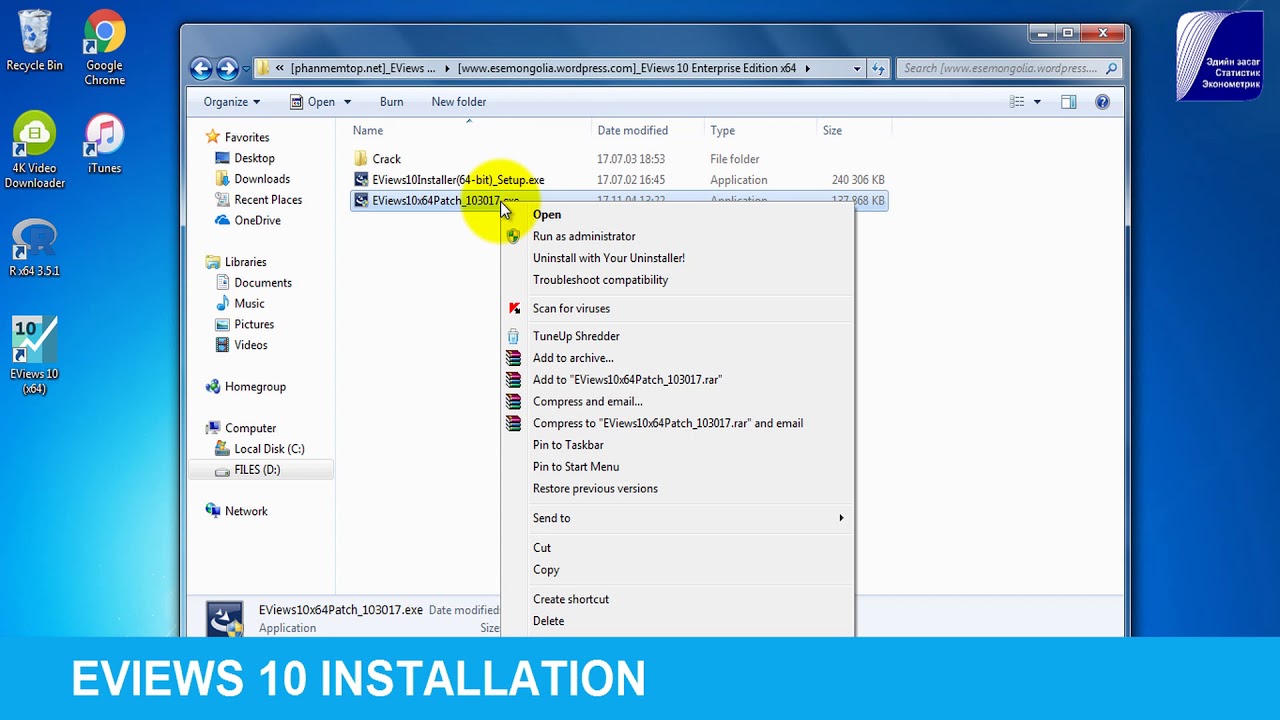Click the Burn toolbar button
Screen dimensions: 1280x720
392,102
